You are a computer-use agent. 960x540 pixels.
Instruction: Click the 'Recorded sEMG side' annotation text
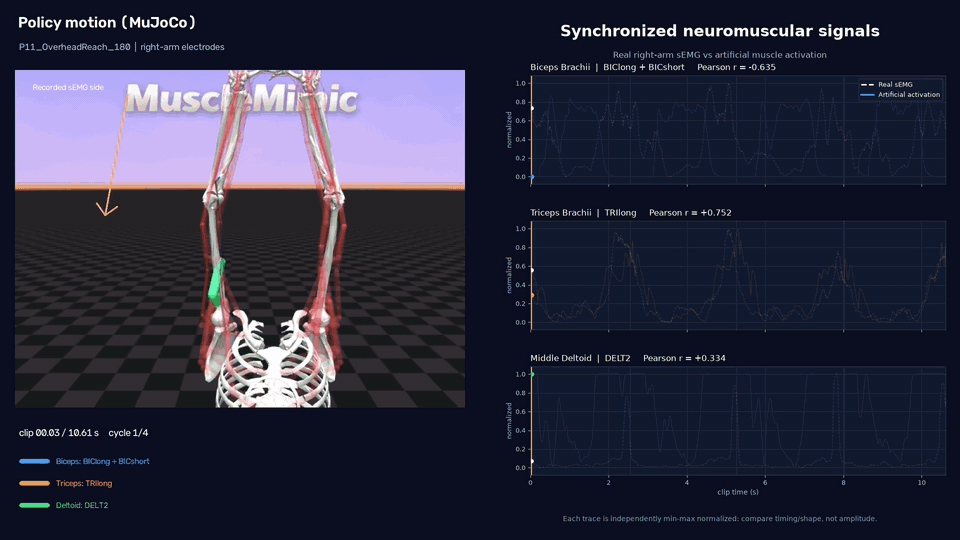click(x=68, y=88)
